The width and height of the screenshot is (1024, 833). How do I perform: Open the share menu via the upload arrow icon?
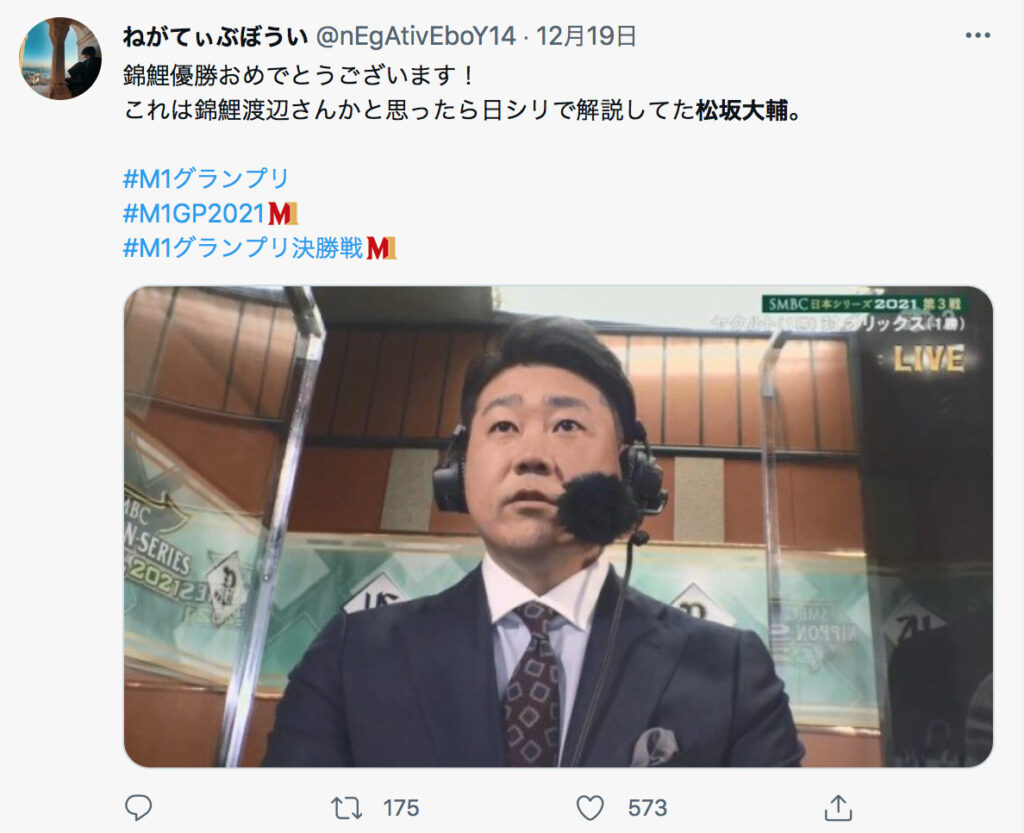tap(839, 808)
